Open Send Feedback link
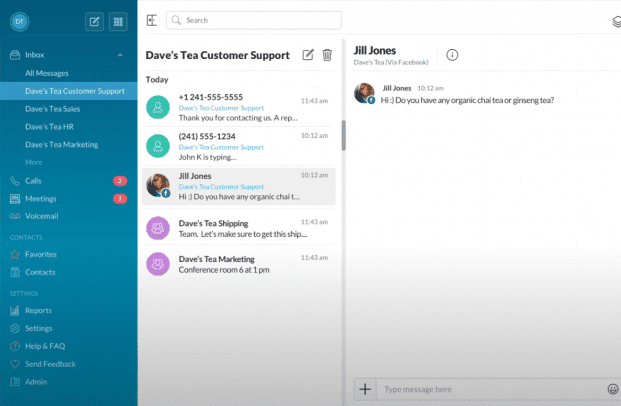 [x=49, y=364]
